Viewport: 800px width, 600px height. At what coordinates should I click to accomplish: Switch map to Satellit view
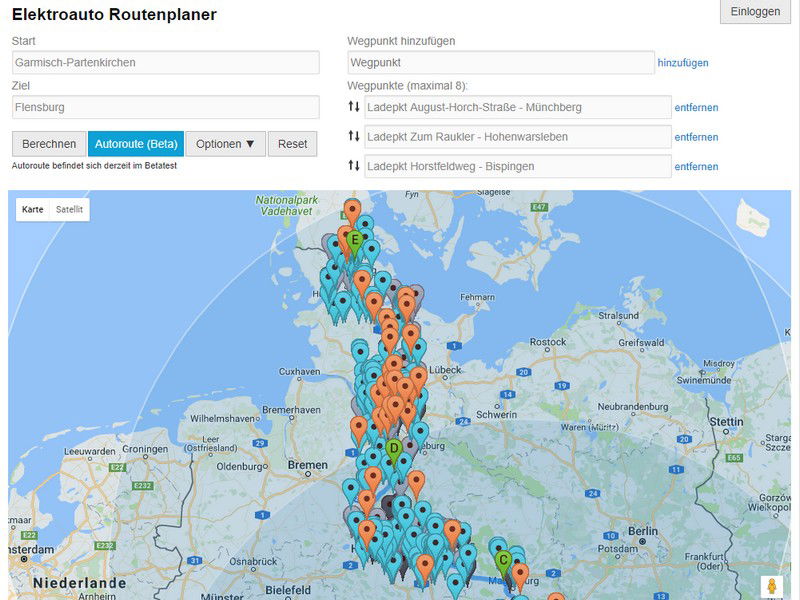click(x=69, y=210)
